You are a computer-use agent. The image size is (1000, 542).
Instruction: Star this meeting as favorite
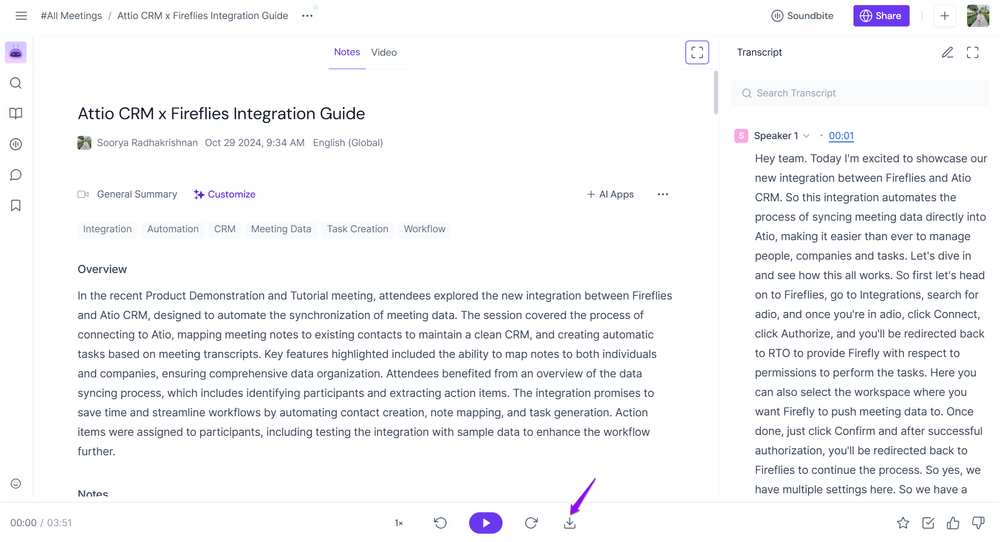click(903, 523)
